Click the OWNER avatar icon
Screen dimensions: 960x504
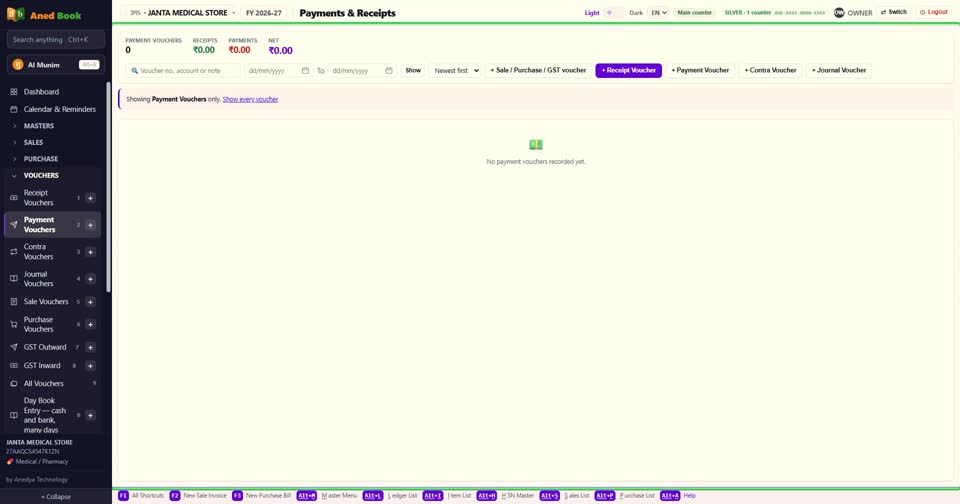pyautogui.click(x=839, y=12)
